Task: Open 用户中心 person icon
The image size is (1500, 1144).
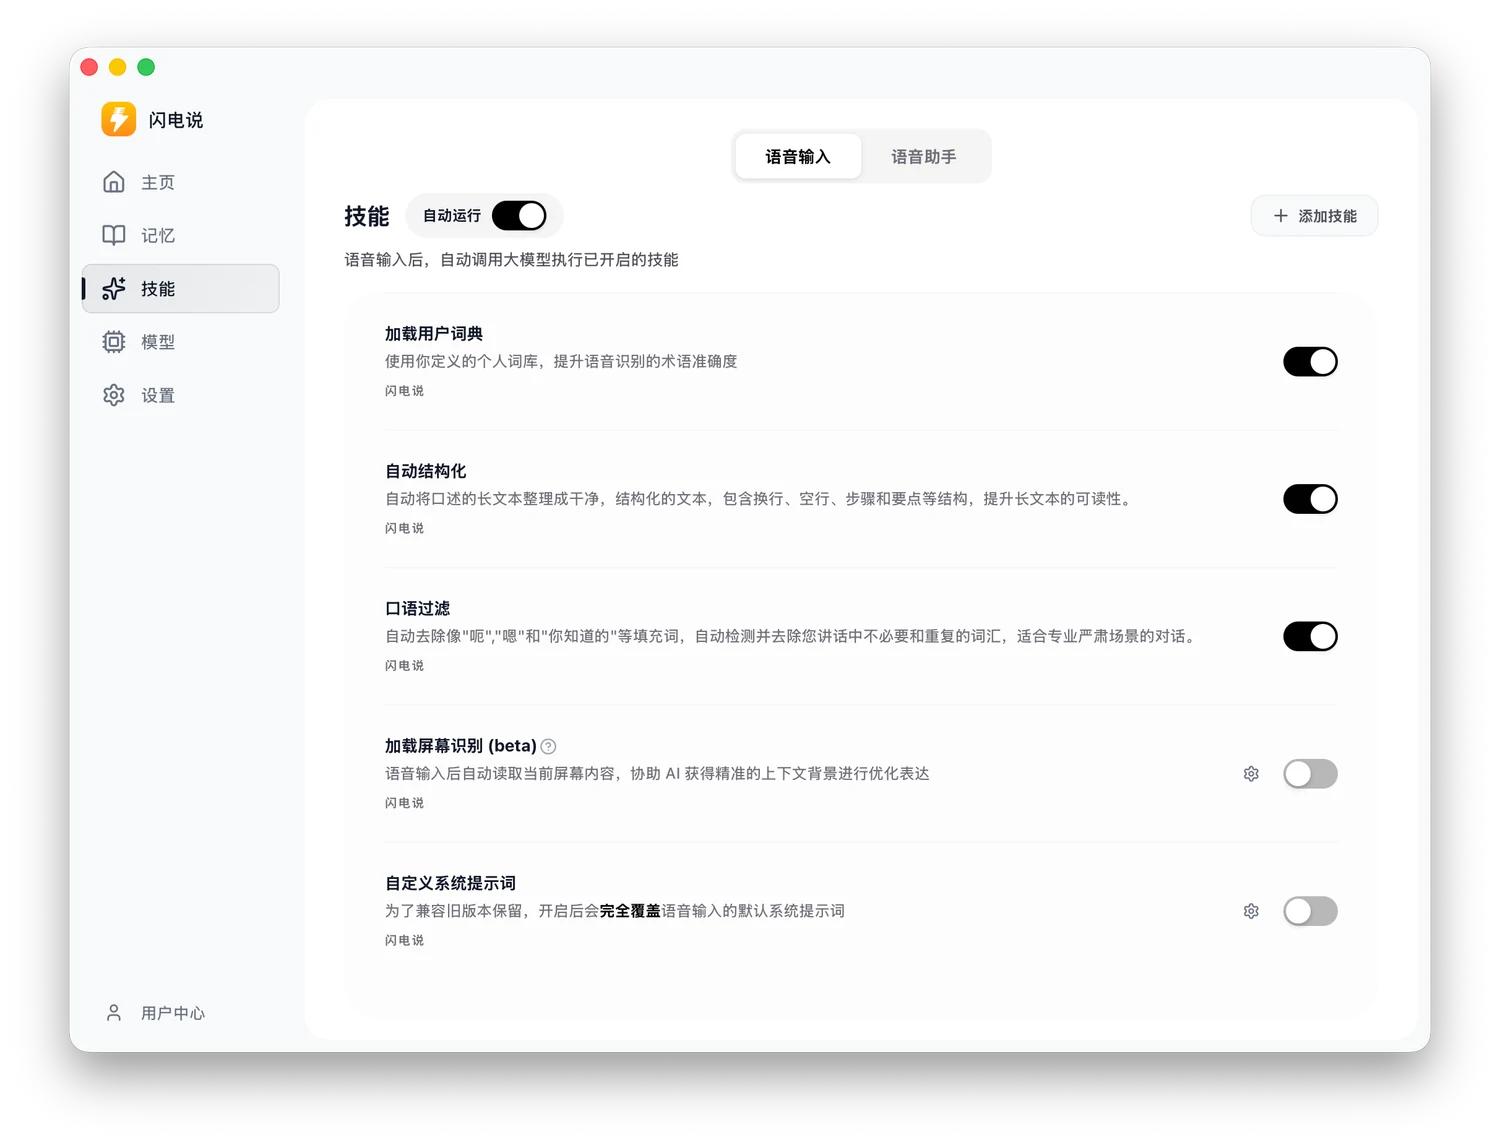Action: pos(114,1013)
